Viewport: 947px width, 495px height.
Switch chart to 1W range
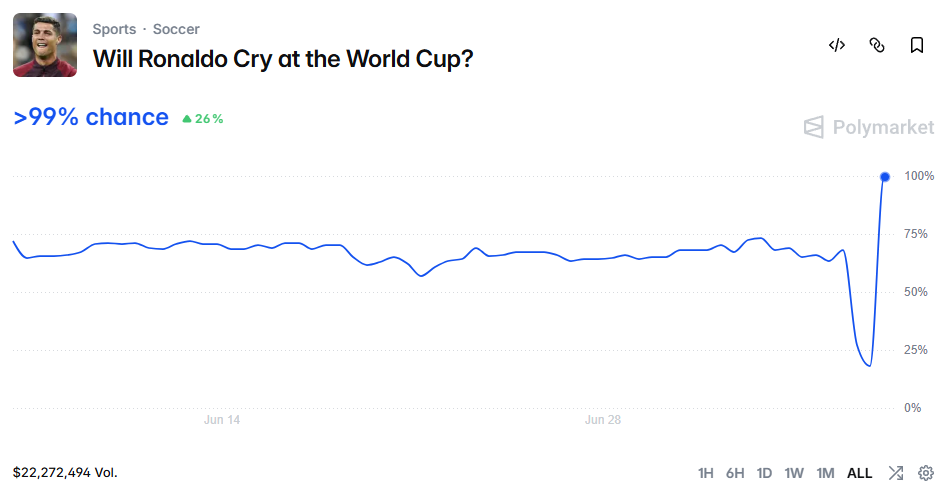pyautogui.click(x=794, y=473)
